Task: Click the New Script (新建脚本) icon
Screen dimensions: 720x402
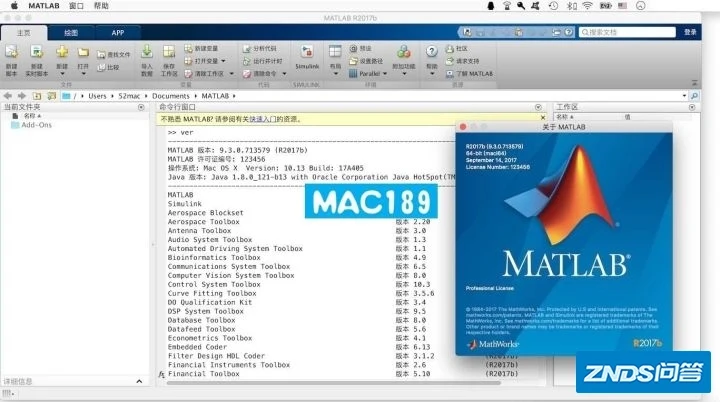Action: [x=11, y=52]
